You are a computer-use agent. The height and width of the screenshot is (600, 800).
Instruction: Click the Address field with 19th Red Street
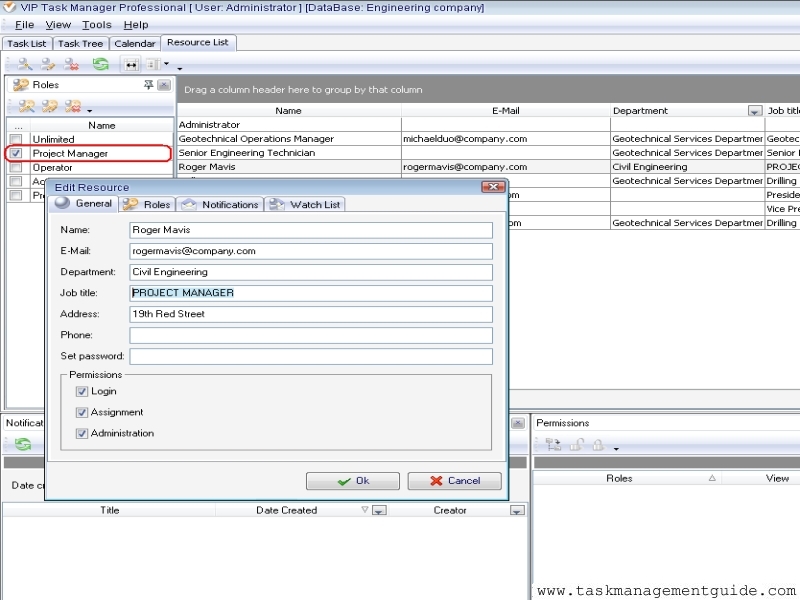point(311,314)
